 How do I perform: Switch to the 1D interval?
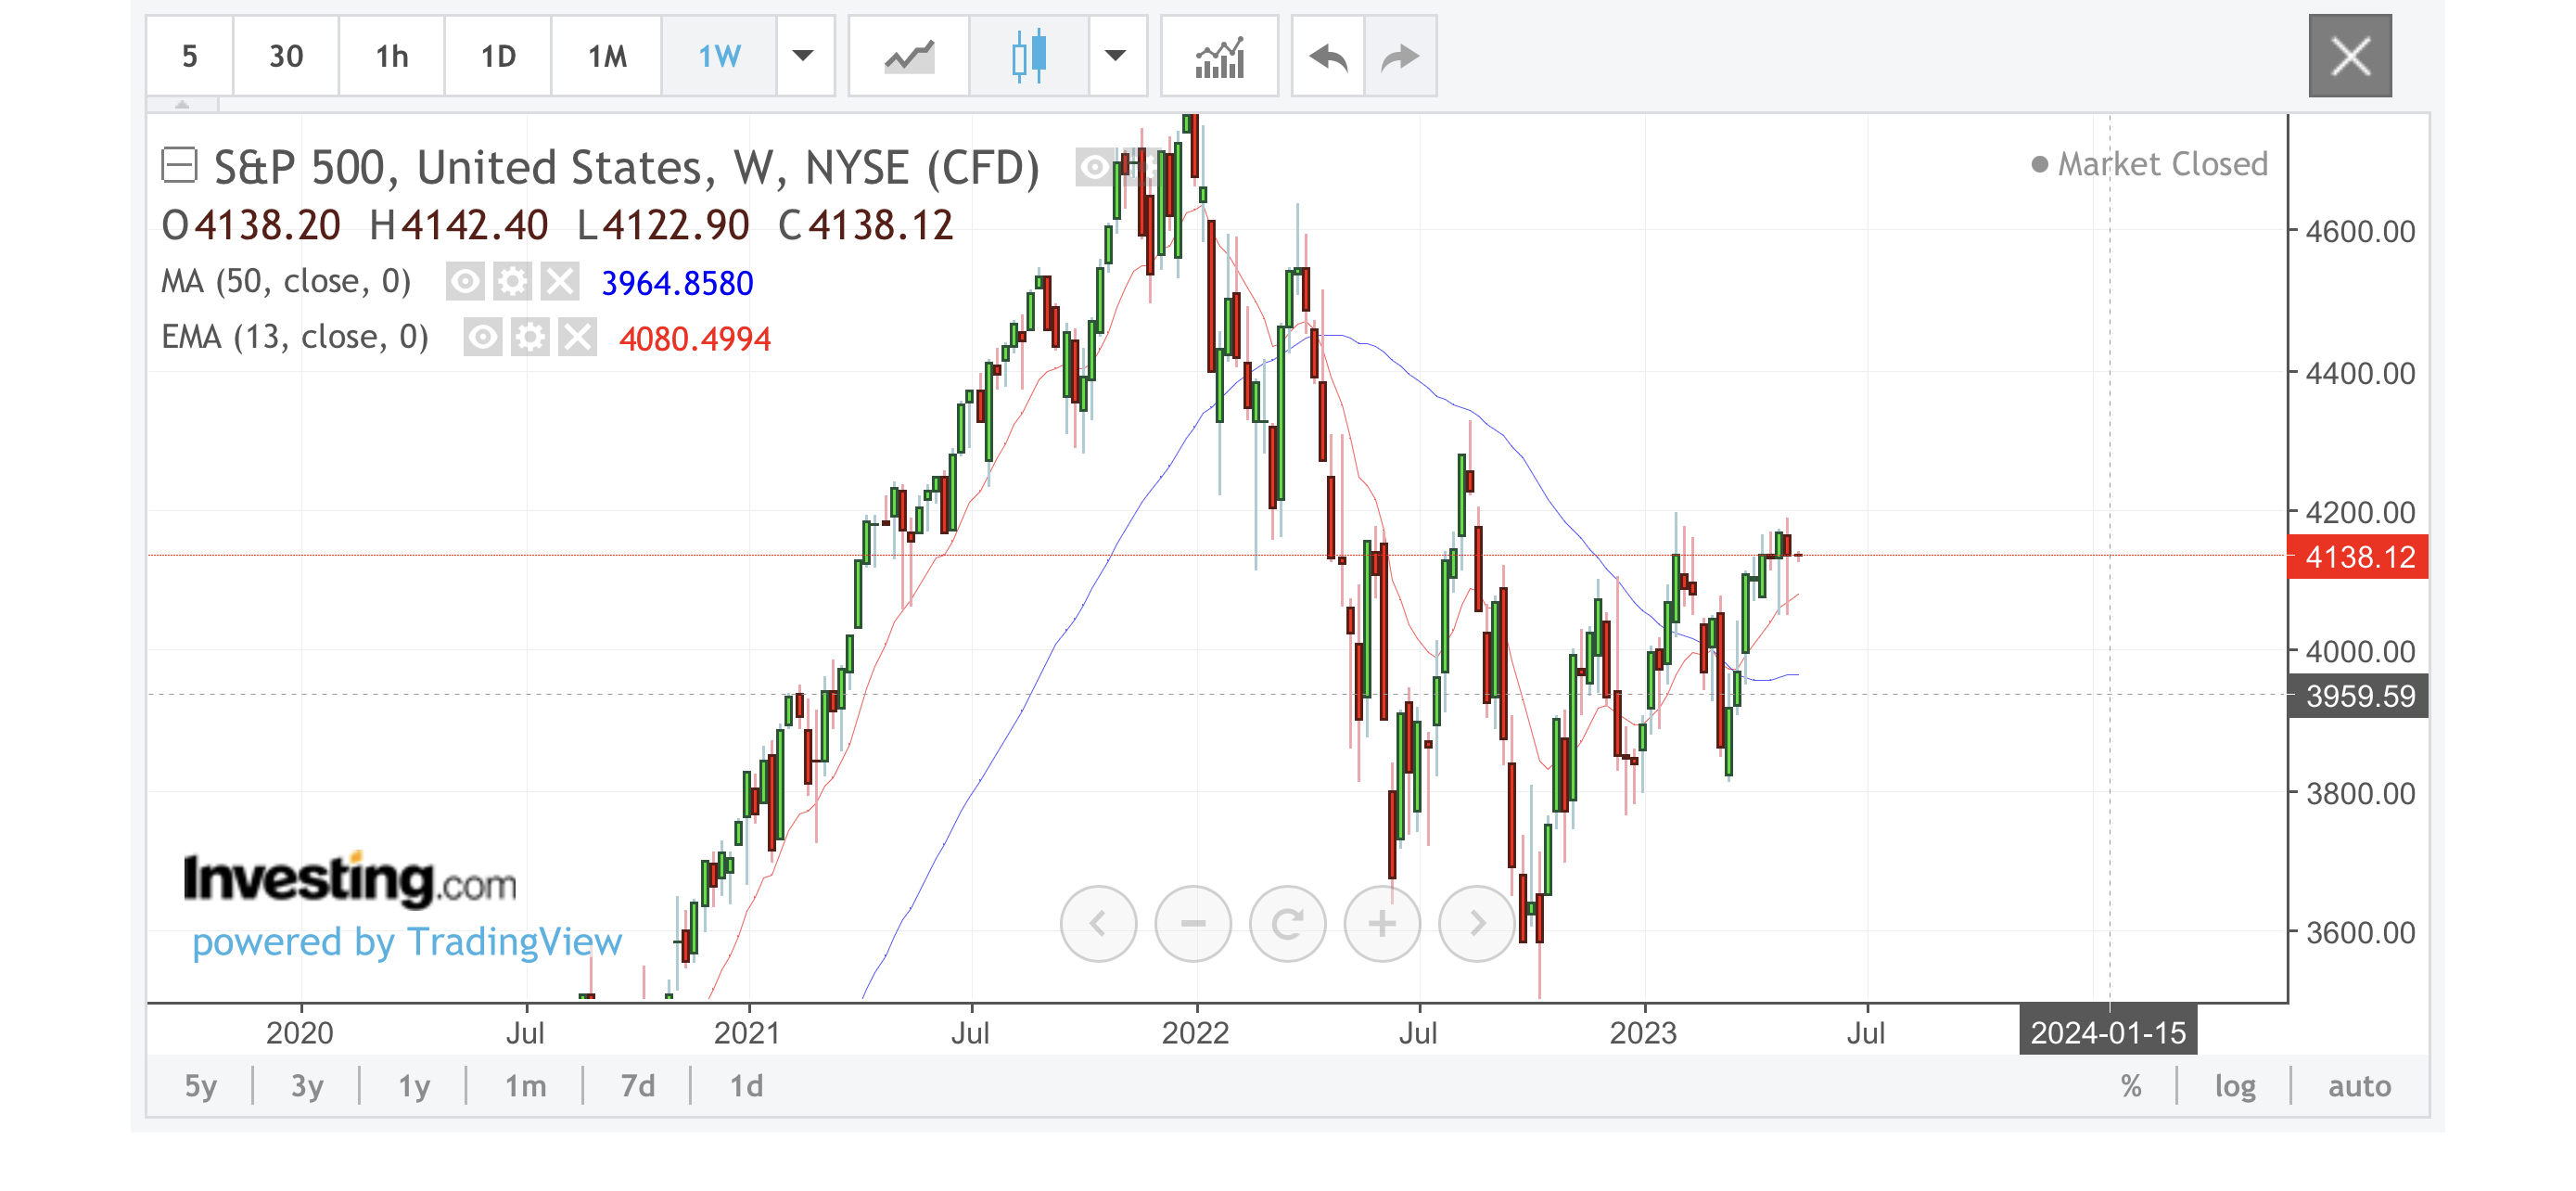[x=498, y=56]
